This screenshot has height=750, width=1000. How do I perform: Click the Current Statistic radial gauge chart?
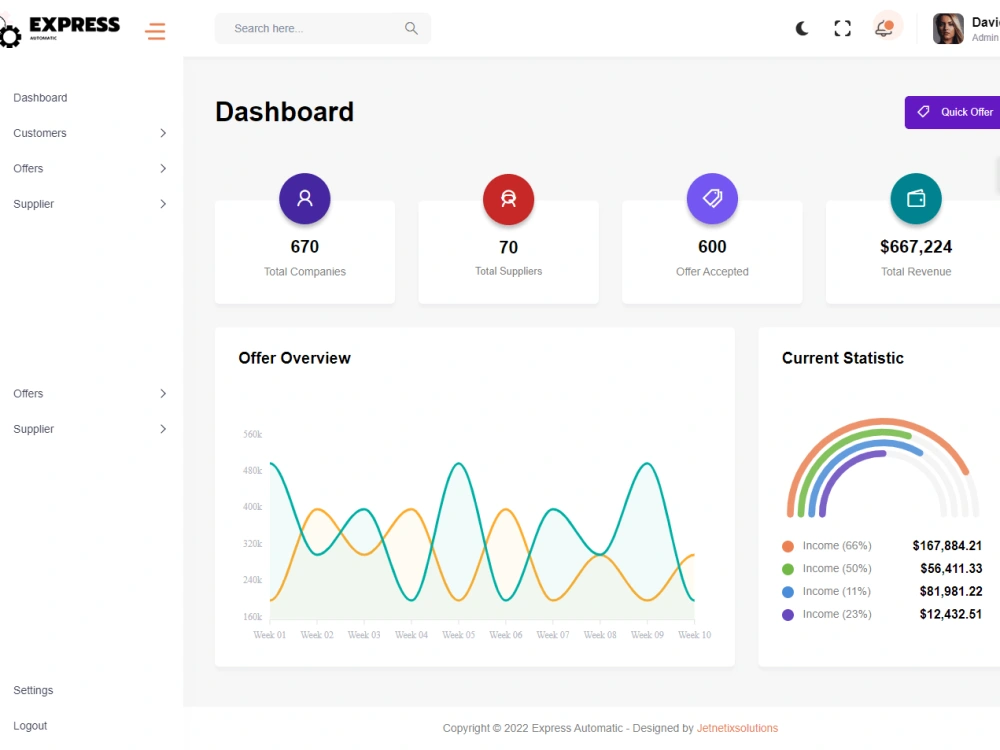[883, 467]
